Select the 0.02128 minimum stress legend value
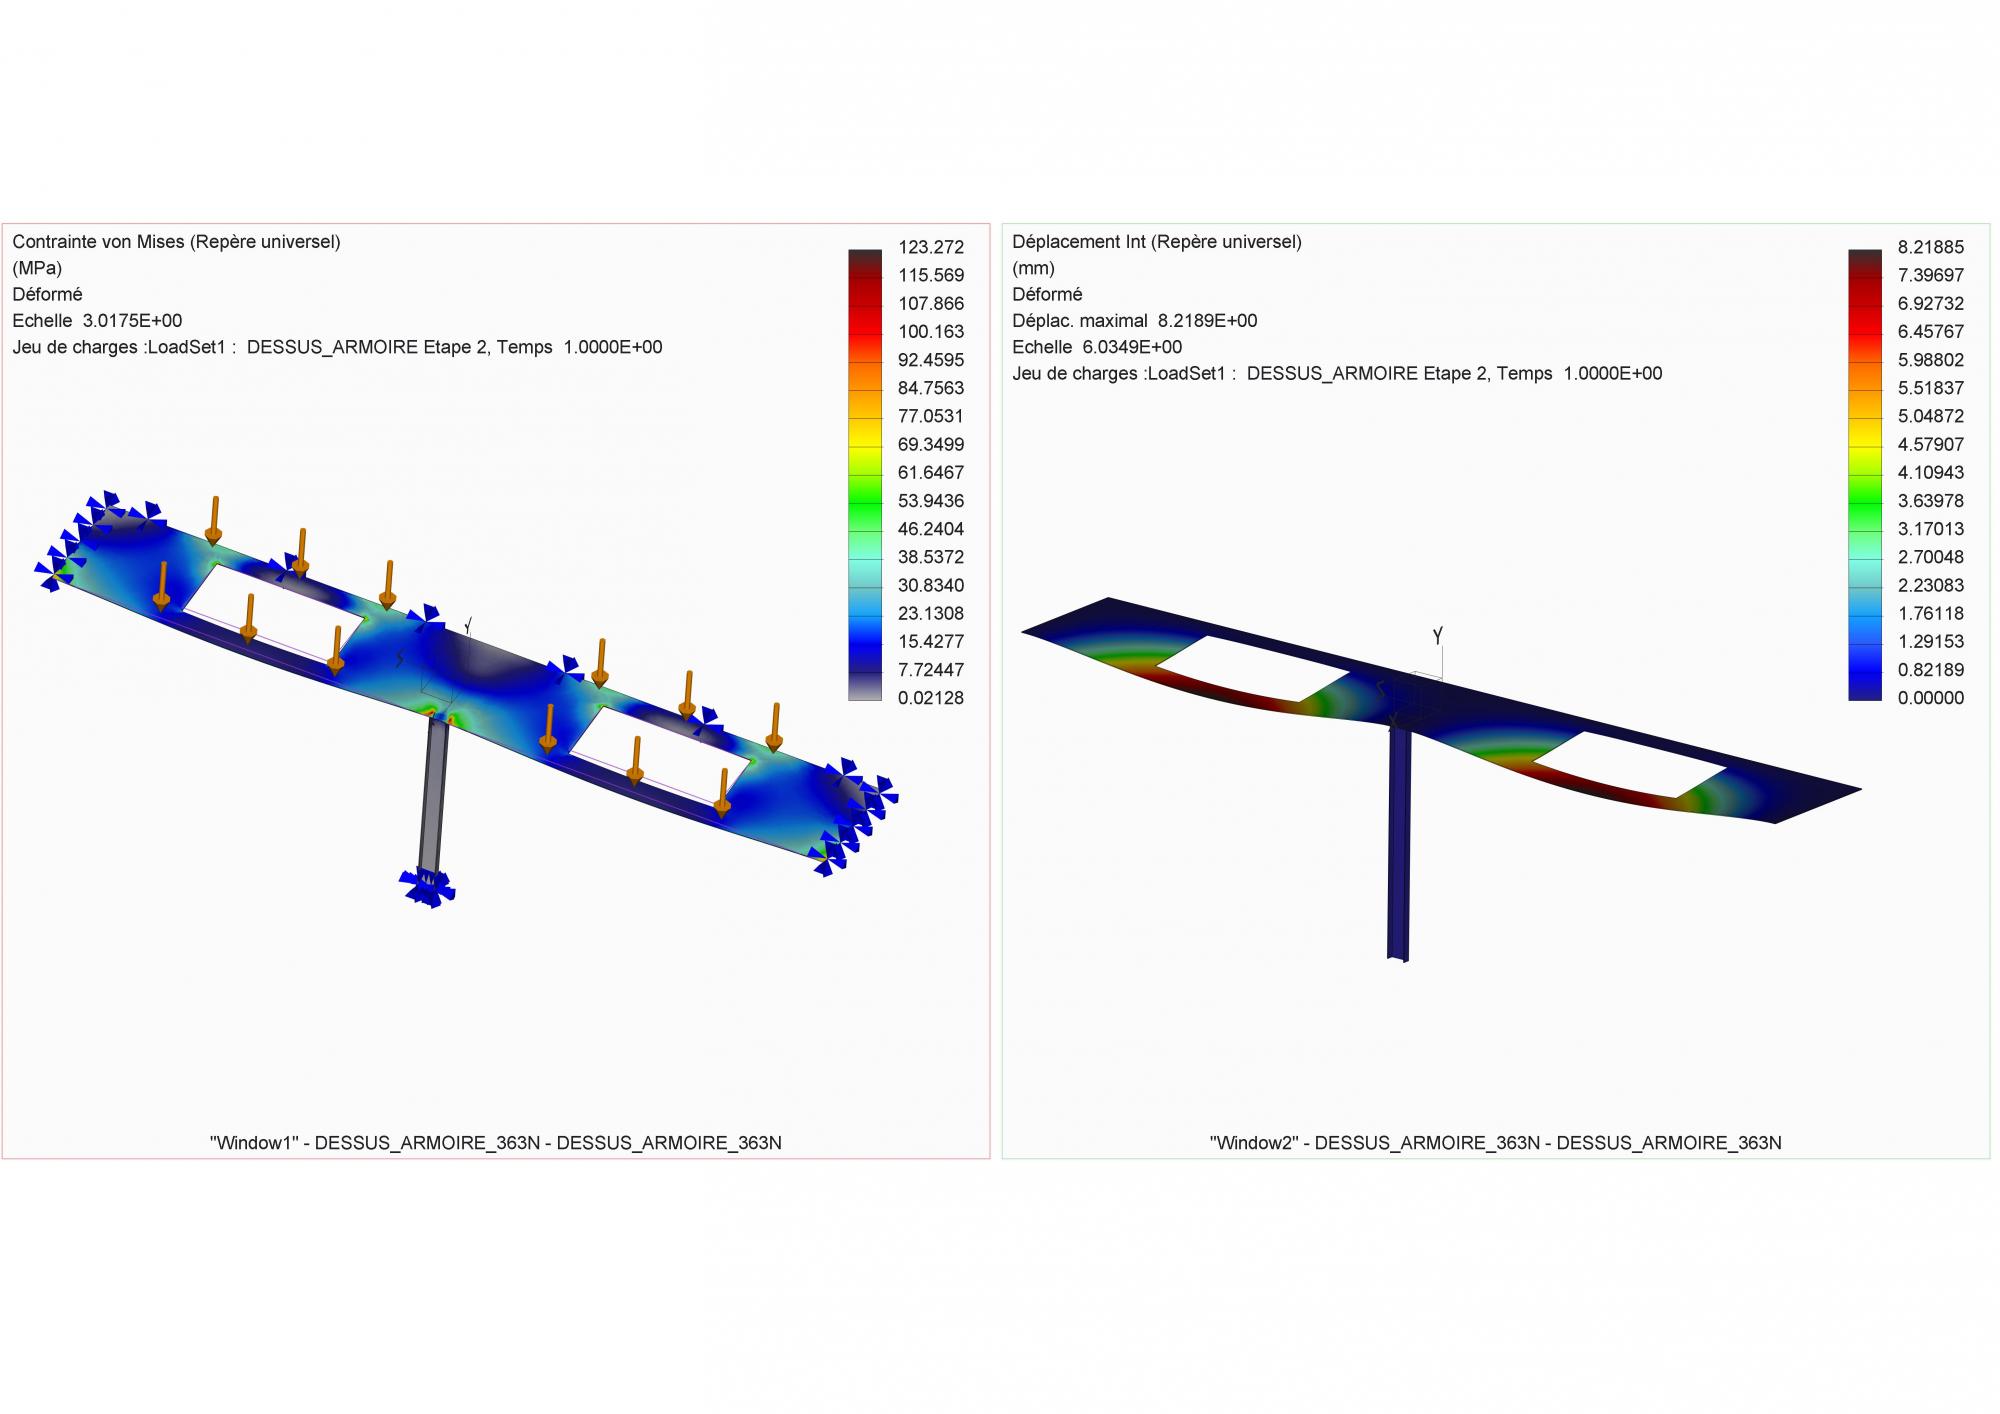The height and width of the screenshot is (1414, 2000). (930, 698)
